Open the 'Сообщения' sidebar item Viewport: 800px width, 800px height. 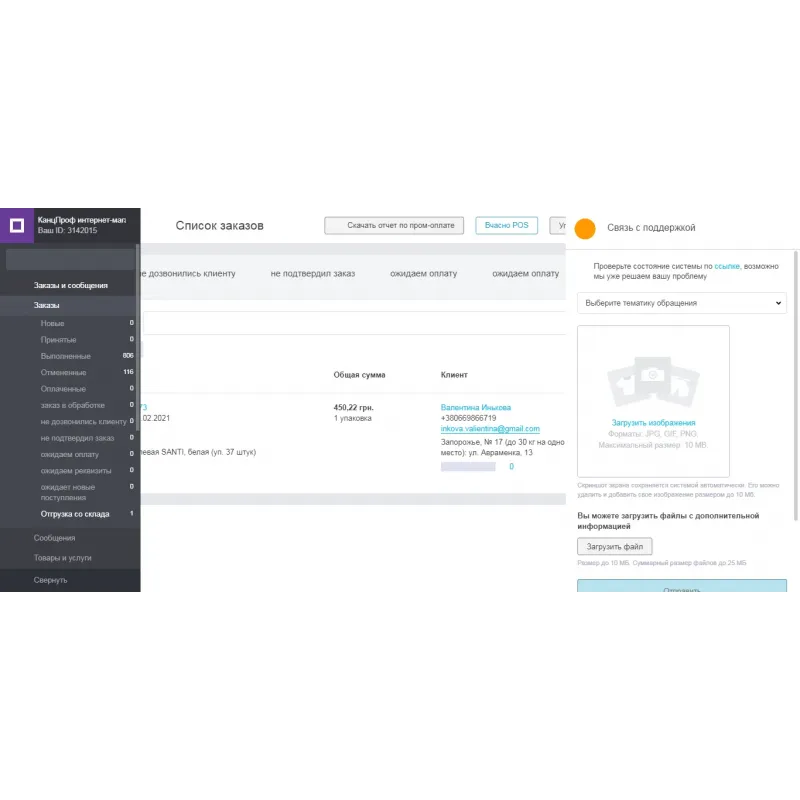click(54, 538)
